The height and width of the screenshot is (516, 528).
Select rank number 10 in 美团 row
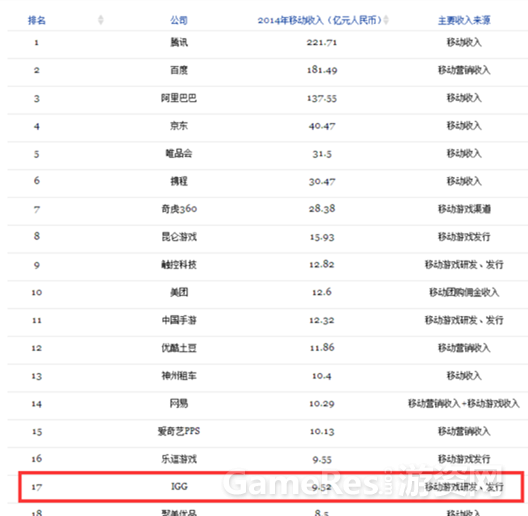tap(37, 292)
